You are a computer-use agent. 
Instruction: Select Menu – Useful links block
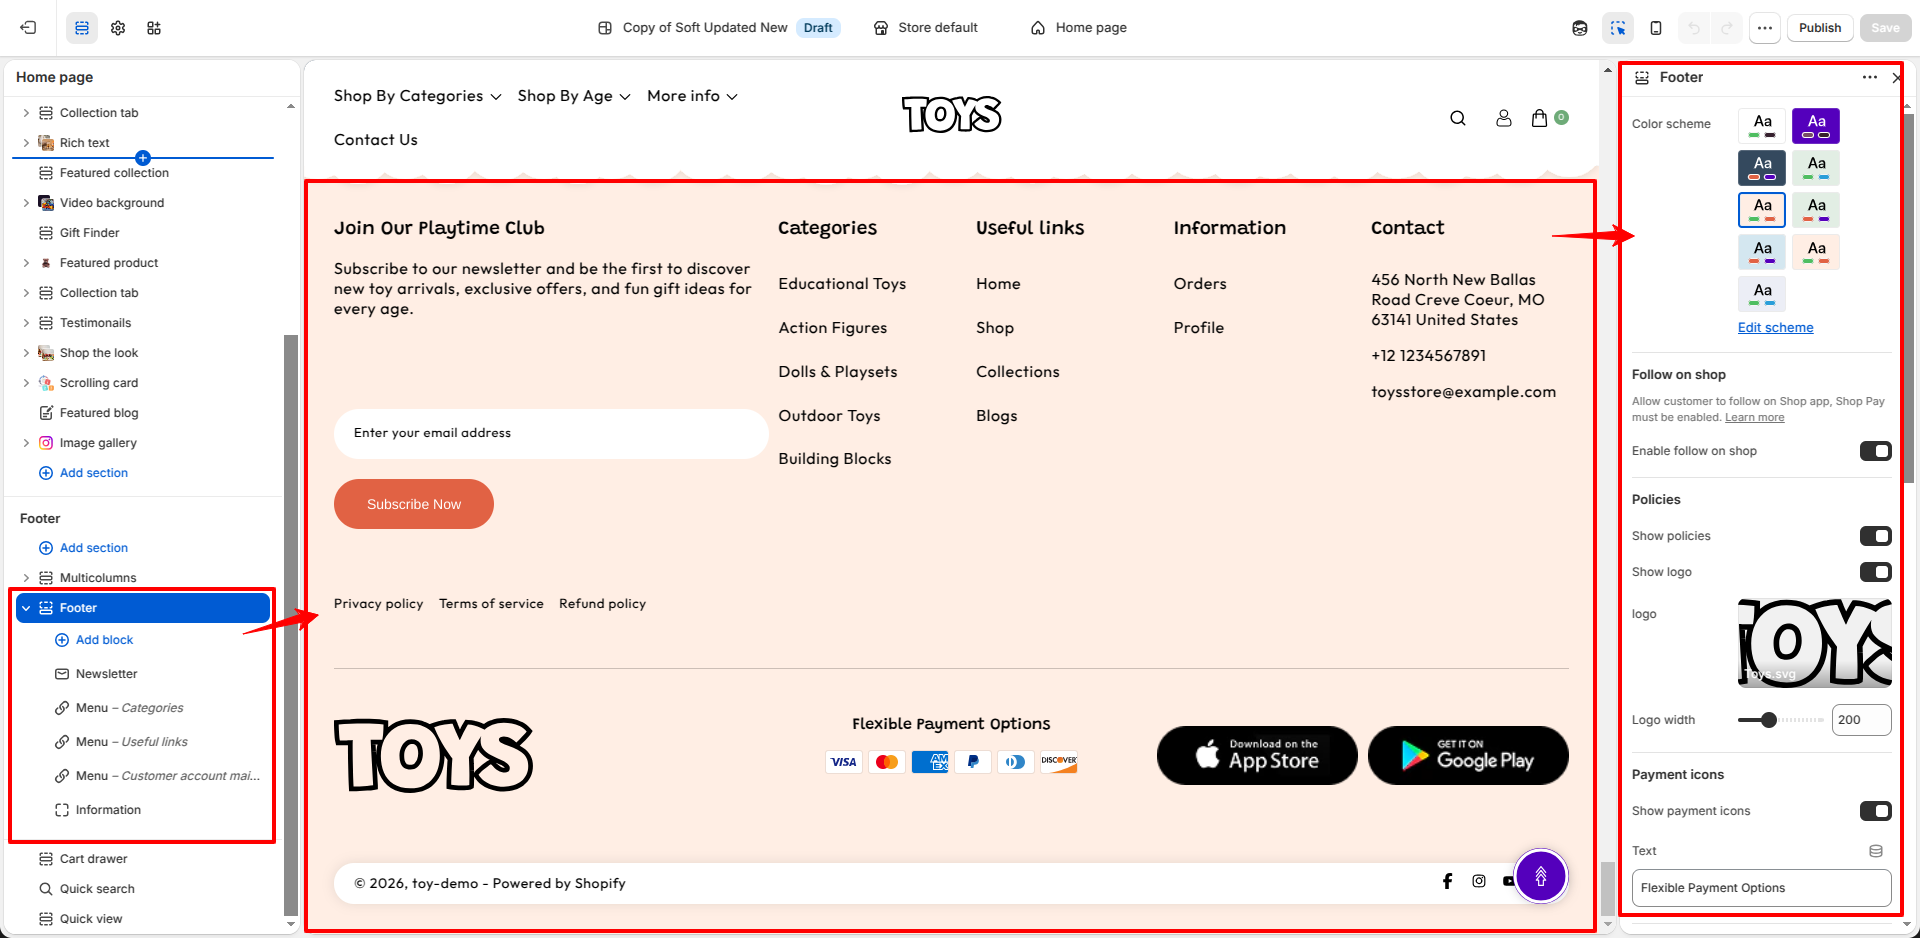pyautogui.click(x=132, y=742)
